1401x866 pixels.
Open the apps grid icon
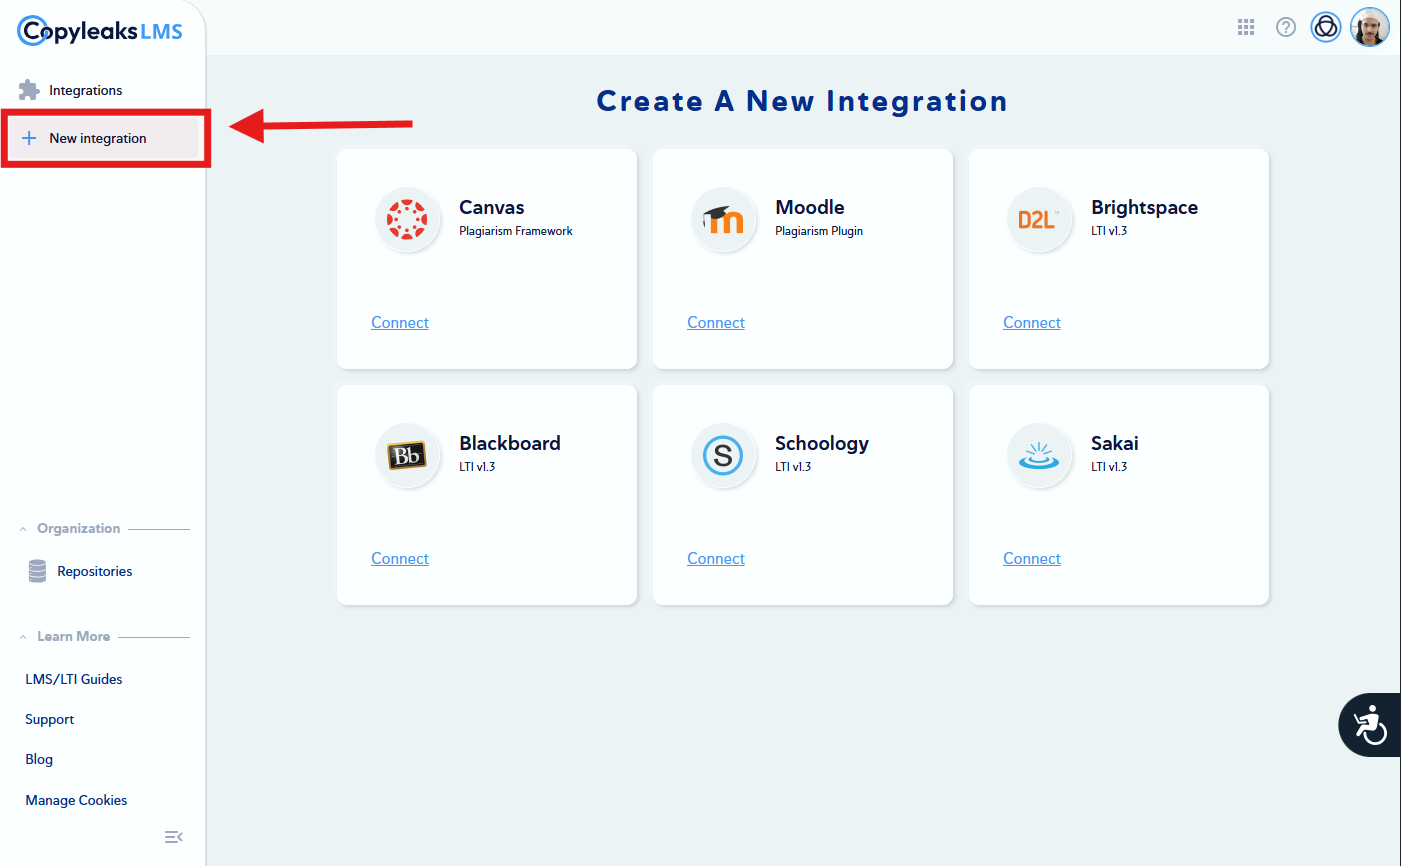click(1246, 27)
